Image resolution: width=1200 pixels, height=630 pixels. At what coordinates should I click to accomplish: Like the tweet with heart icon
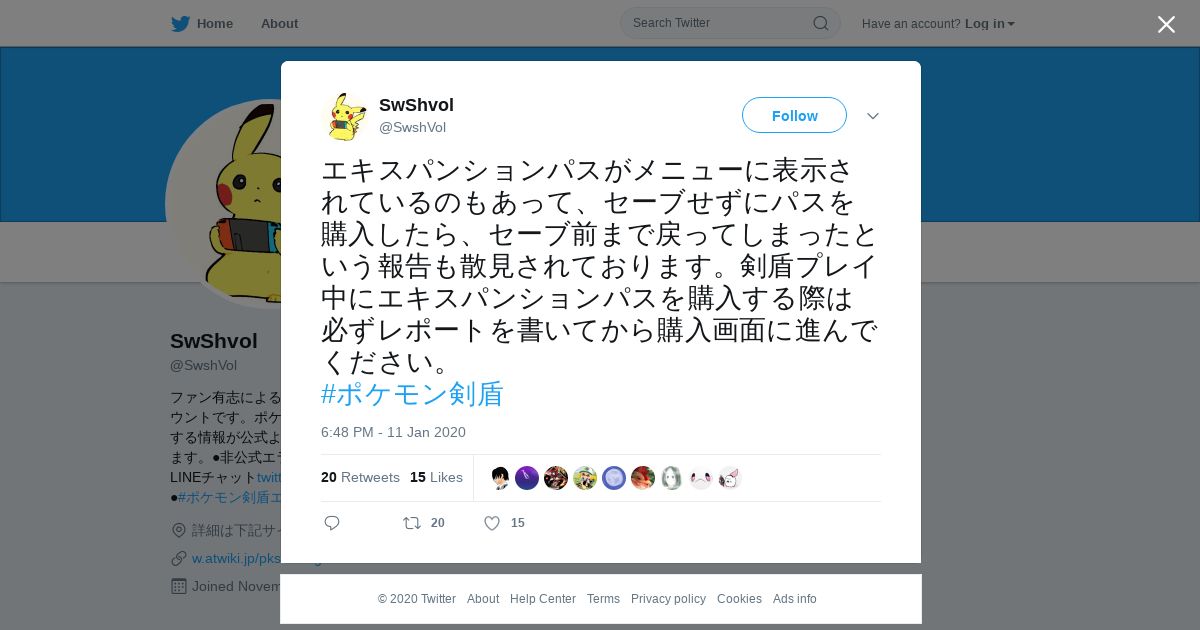(x=492, y=523)
